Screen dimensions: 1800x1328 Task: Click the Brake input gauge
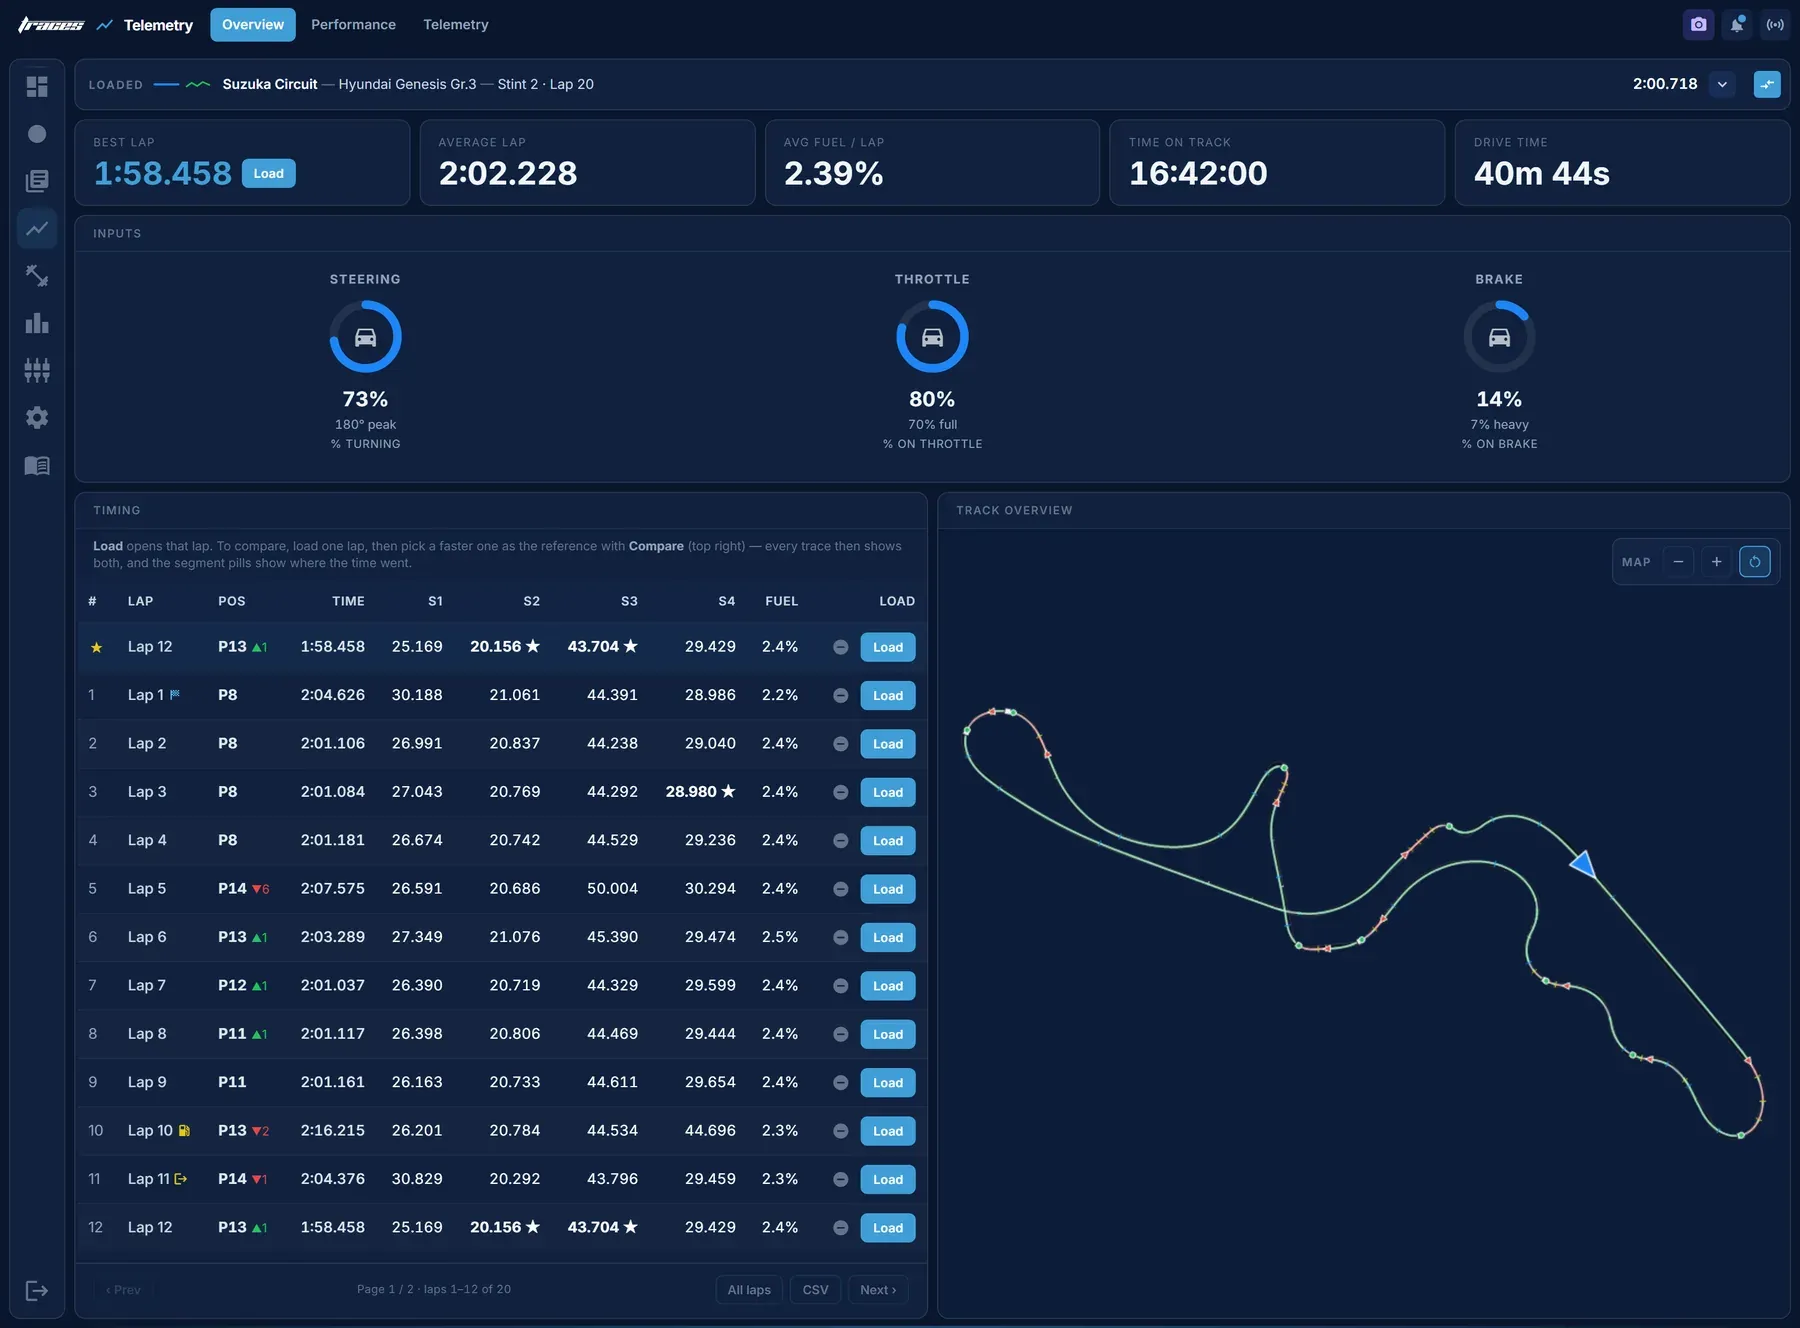(1499, 337)
